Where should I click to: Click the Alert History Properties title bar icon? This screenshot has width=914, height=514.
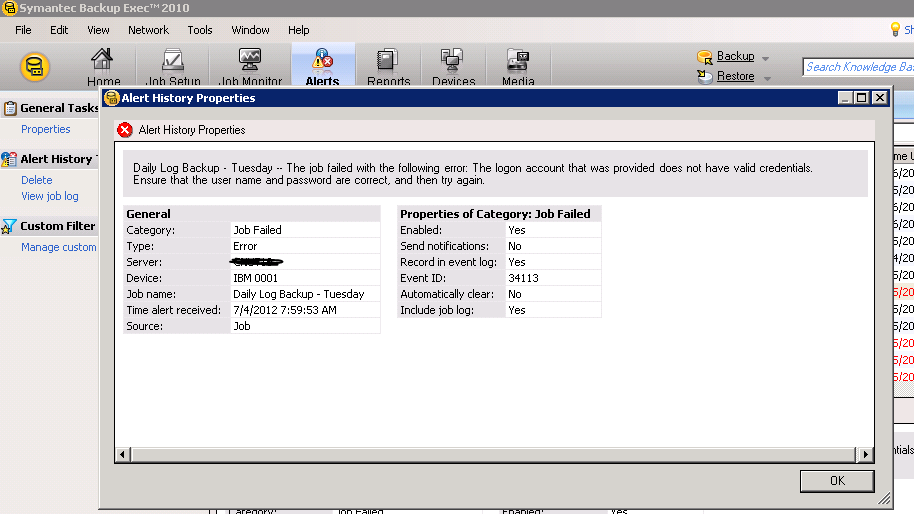point(111,98)
